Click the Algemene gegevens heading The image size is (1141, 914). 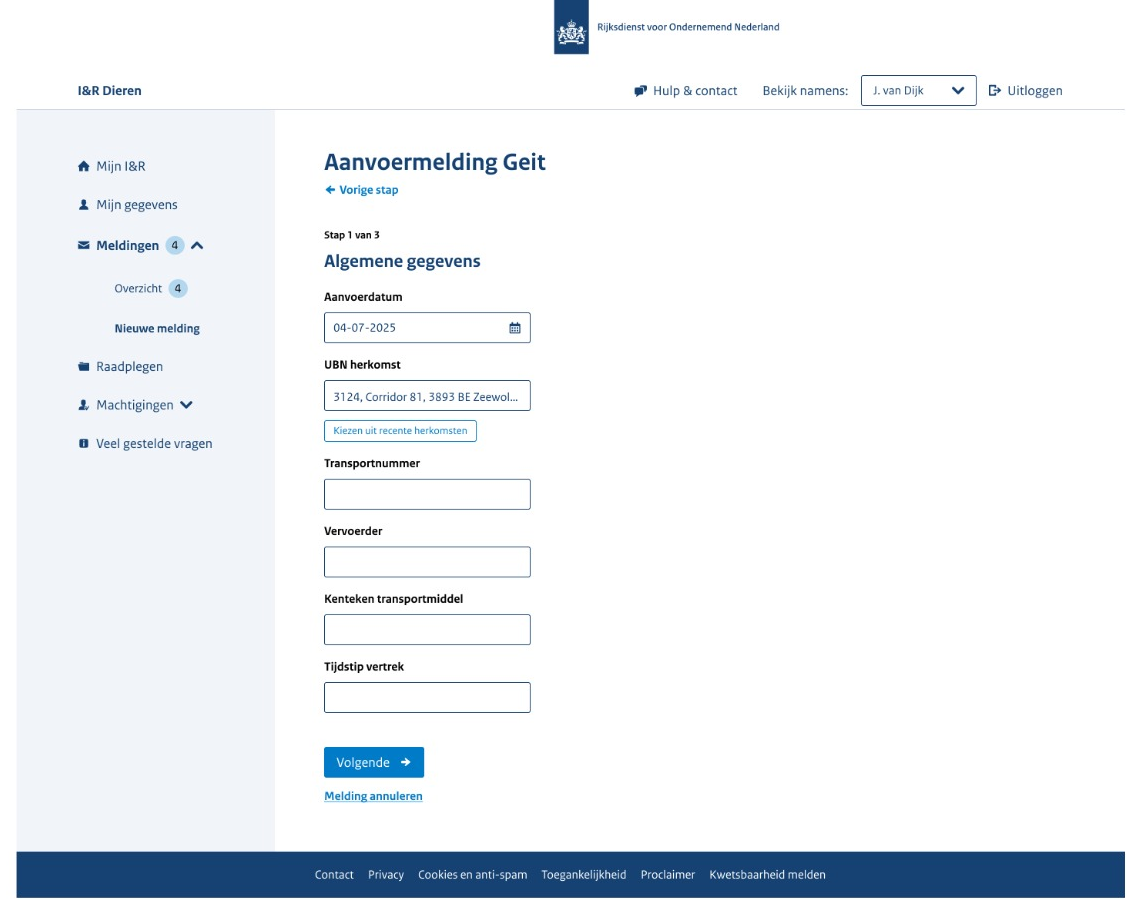click(x=402, y=261)
